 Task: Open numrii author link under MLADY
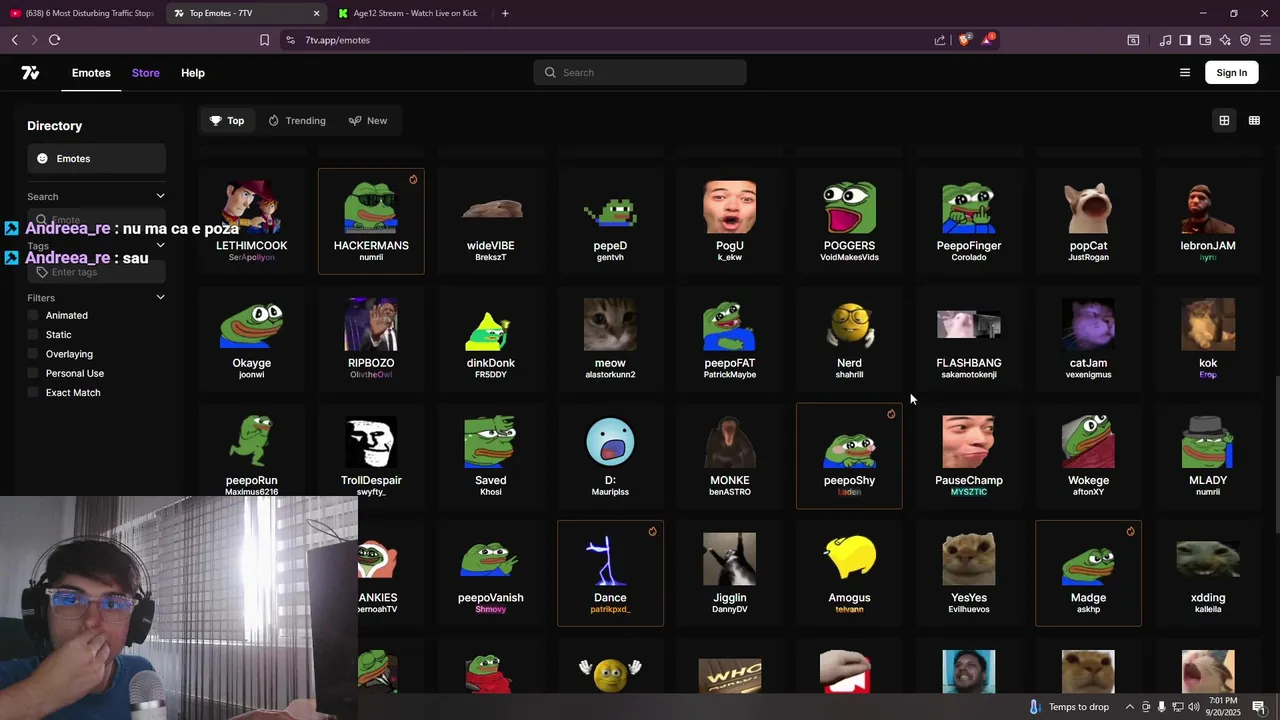pos(1208,492)
